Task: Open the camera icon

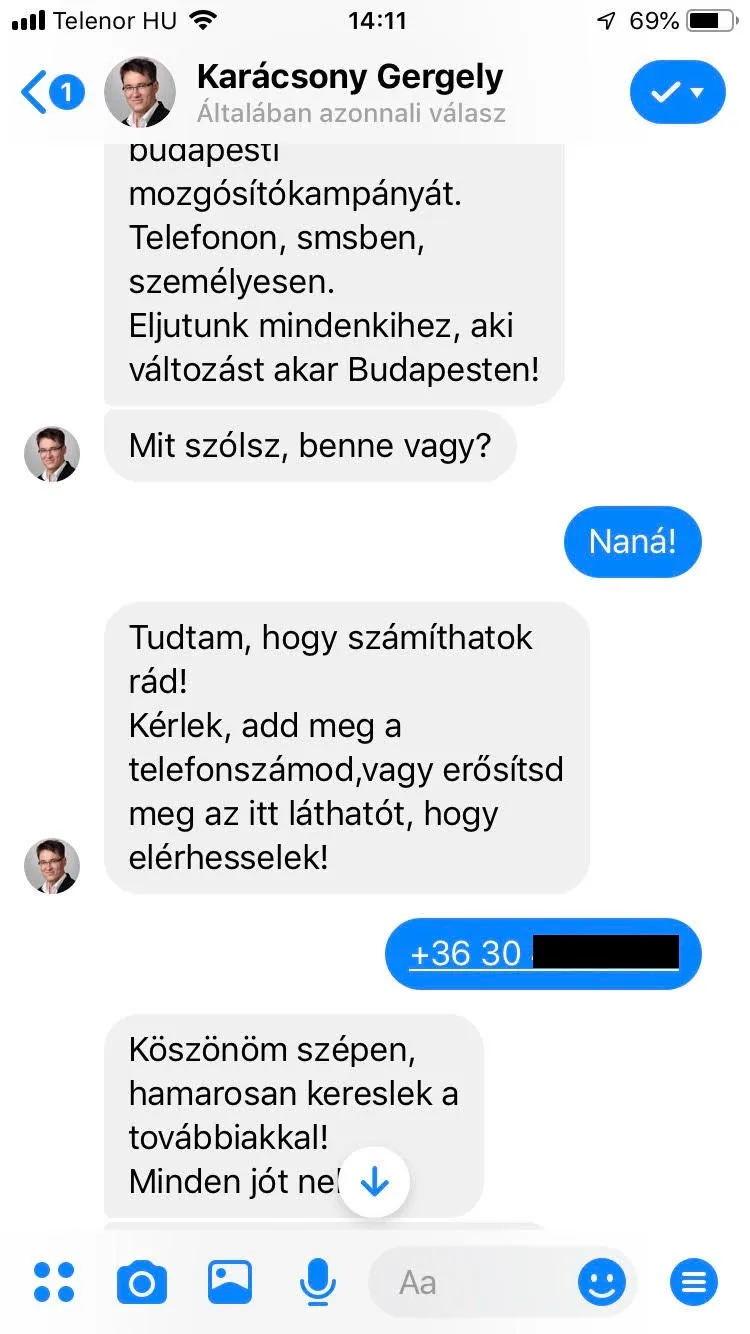Action: tap(142, 1282)
